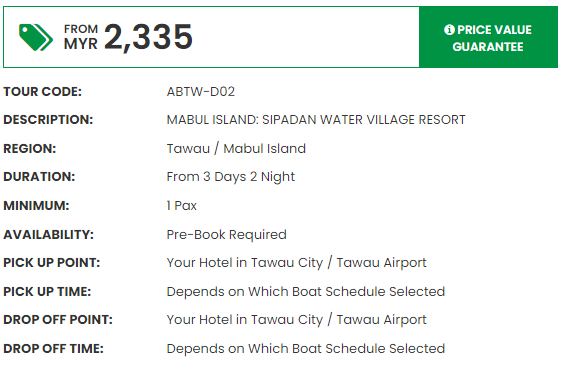The image size is (568, 365).
Task: Open the Price Value Guarantee button
Action: pyautogui.click(x=488, y=37)
